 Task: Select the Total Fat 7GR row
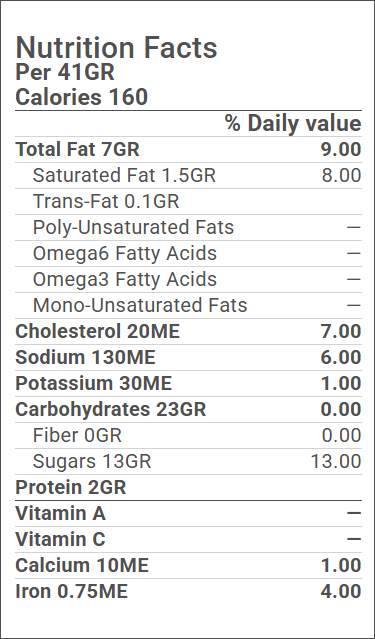188,150
